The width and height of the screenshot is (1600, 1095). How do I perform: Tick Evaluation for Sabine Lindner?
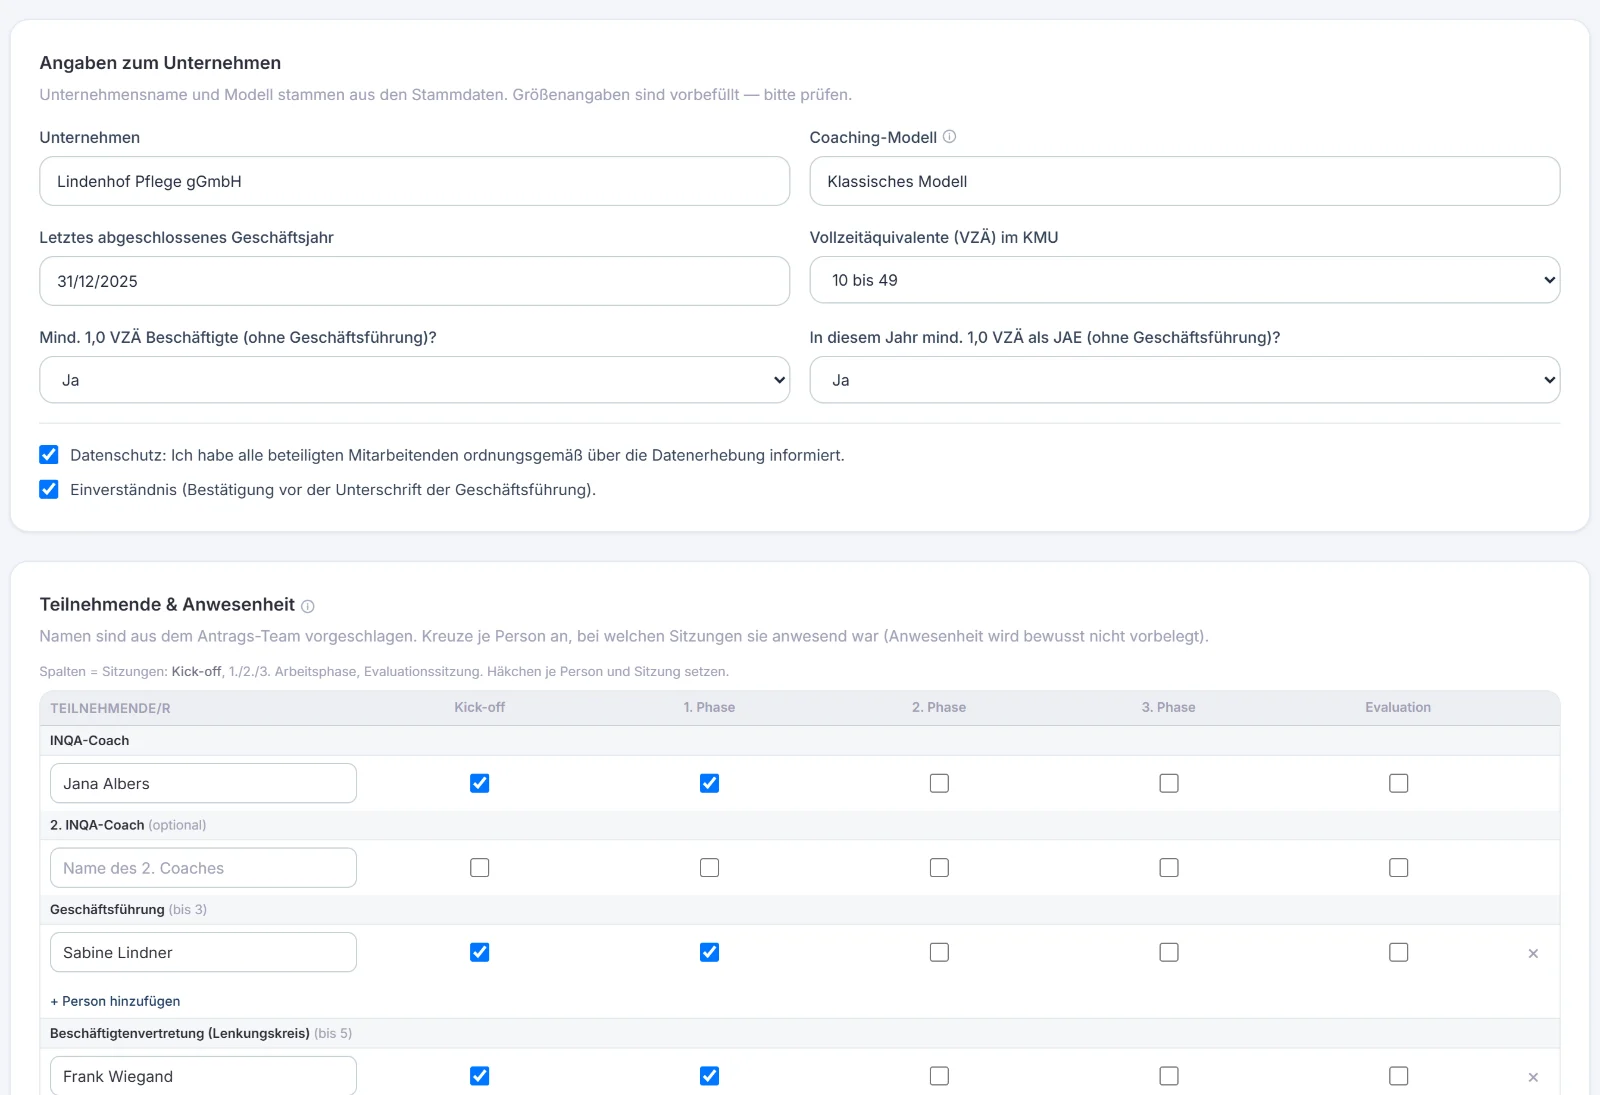tap(1399, 952)
